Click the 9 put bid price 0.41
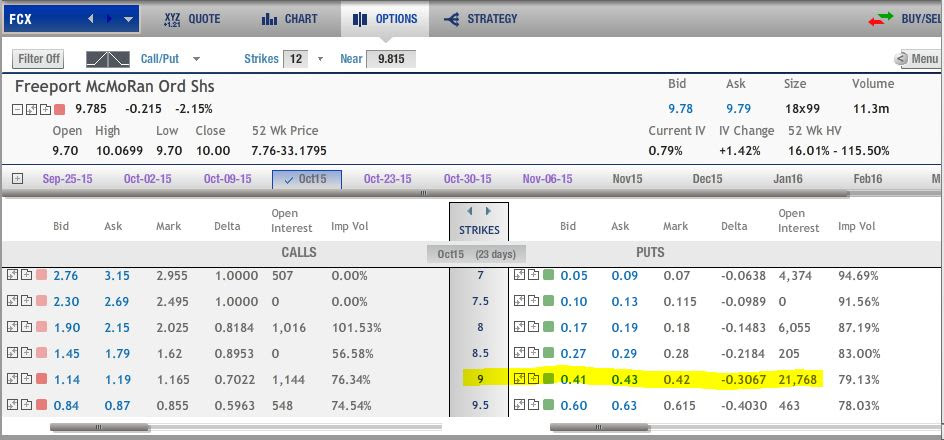 573,379
